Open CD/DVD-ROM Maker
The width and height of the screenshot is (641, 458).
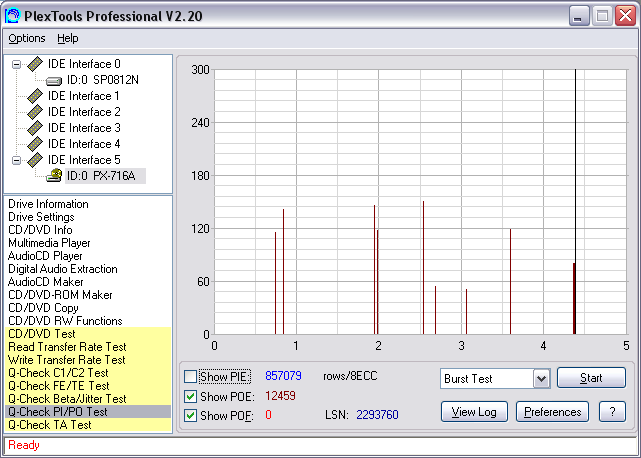click(x=60, y=295)
